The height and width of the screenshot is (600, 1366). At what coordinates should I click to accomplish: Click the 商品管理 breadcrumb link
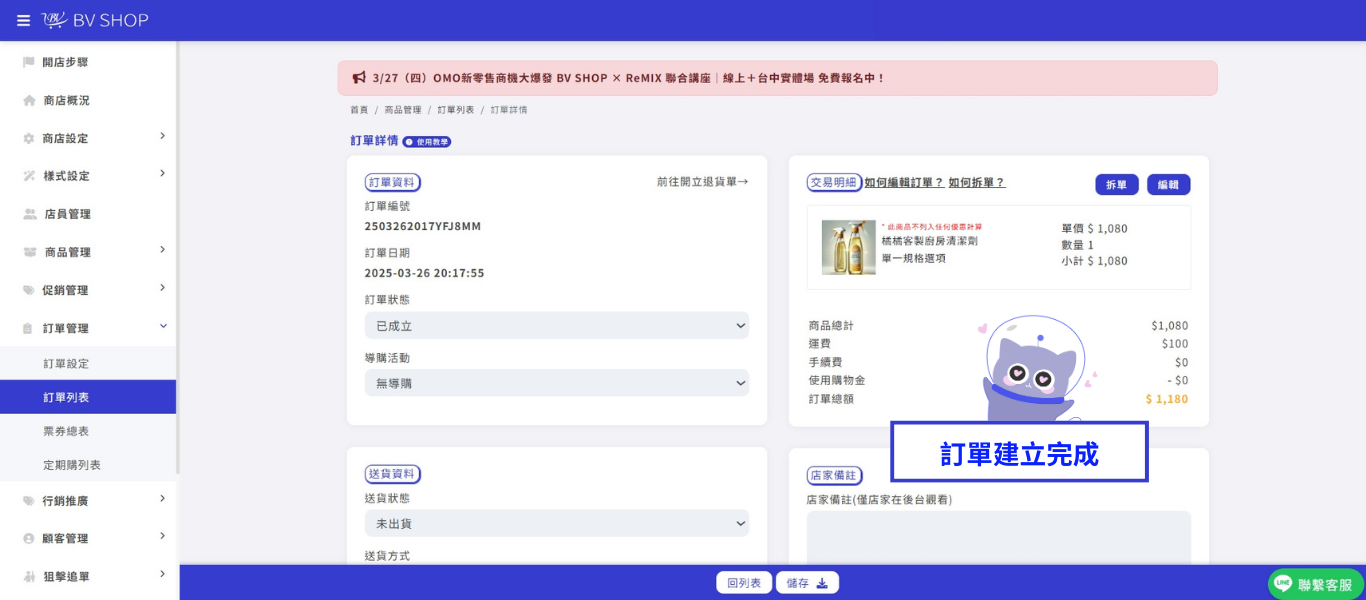403,110
